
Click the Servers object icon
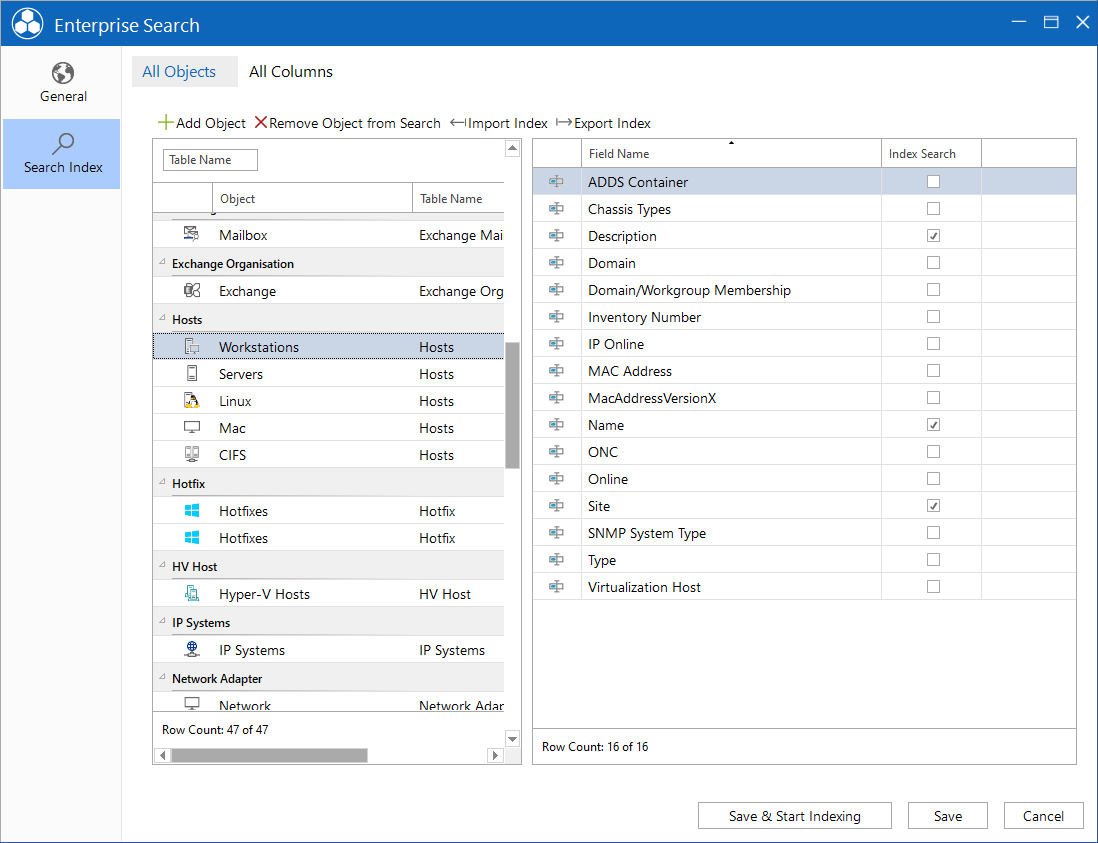point(191,374)
